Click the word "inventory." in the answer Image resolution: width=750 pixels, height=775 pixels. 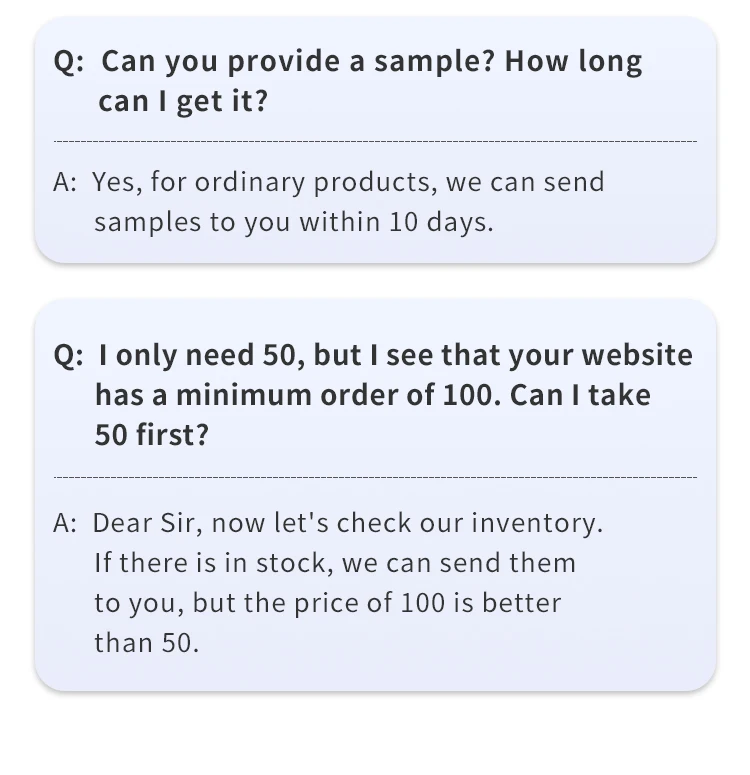coord(537,524)
